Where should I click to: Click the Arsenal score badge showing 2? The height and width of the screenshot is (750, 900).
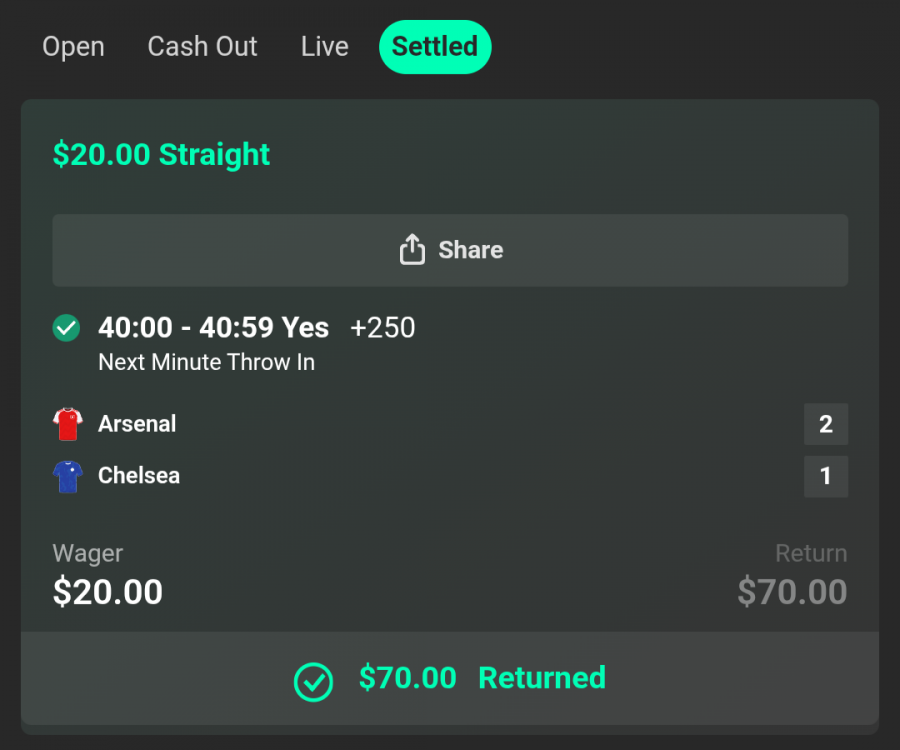tap(826, 423)
